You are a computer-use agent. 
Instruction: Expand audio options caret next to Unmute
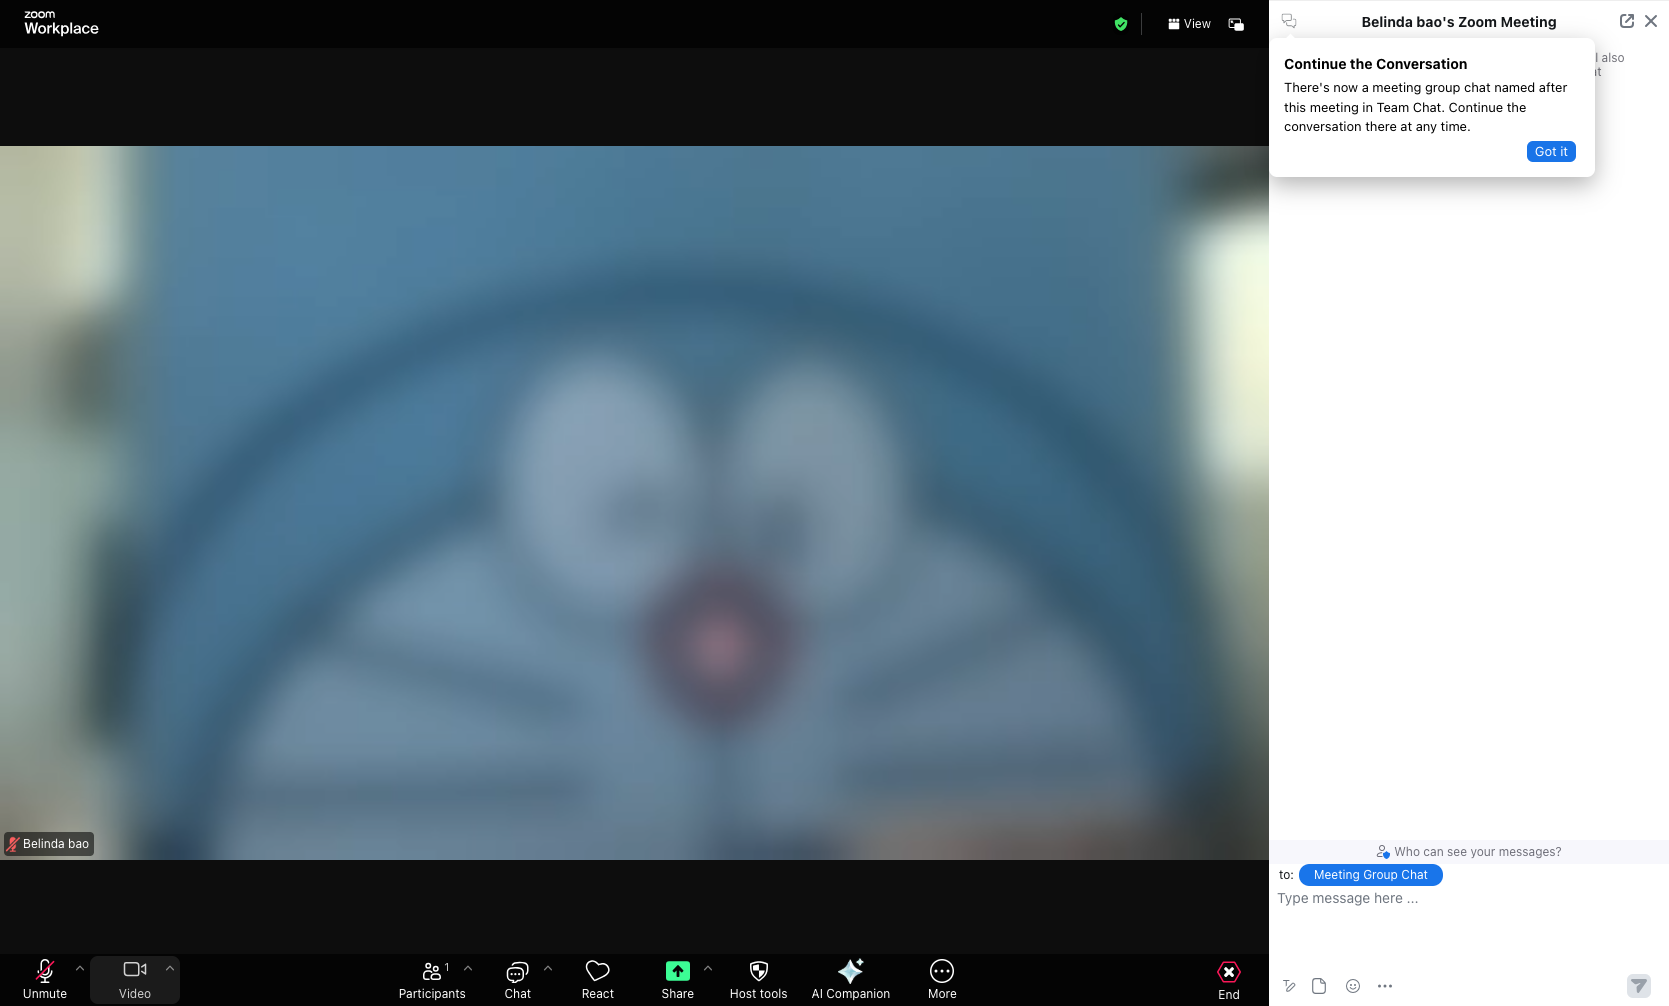tap(80, 968)
